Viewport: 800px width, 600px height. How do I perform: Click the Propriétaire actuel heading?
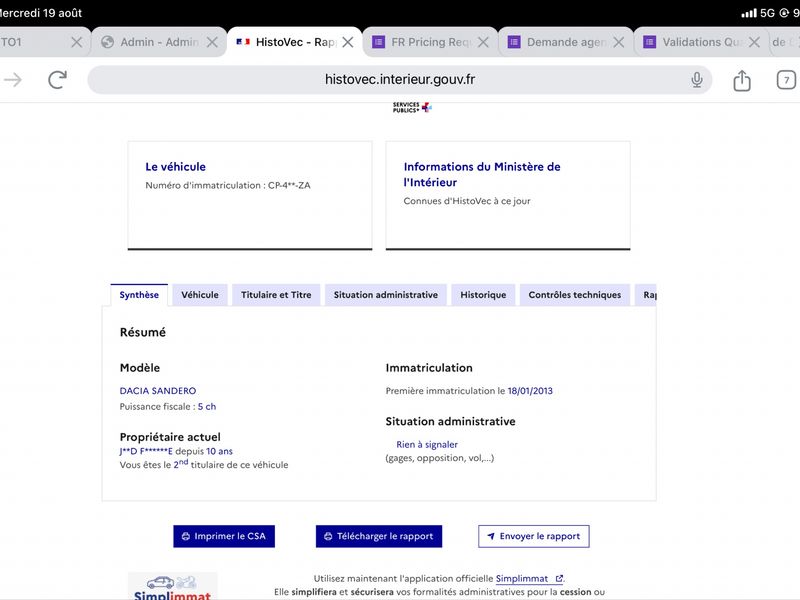(x=170, y=437)
